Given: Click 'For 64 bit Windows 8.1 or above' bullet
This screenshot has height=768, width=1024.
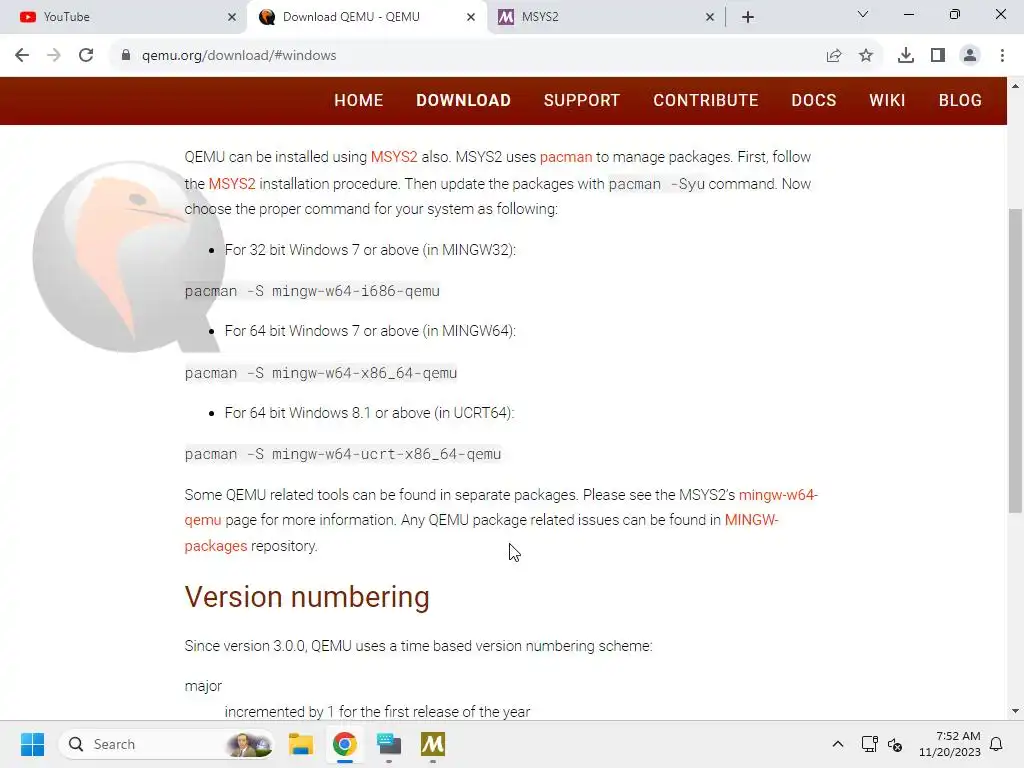Looking at the screenshot, I should tap(369, 413).
